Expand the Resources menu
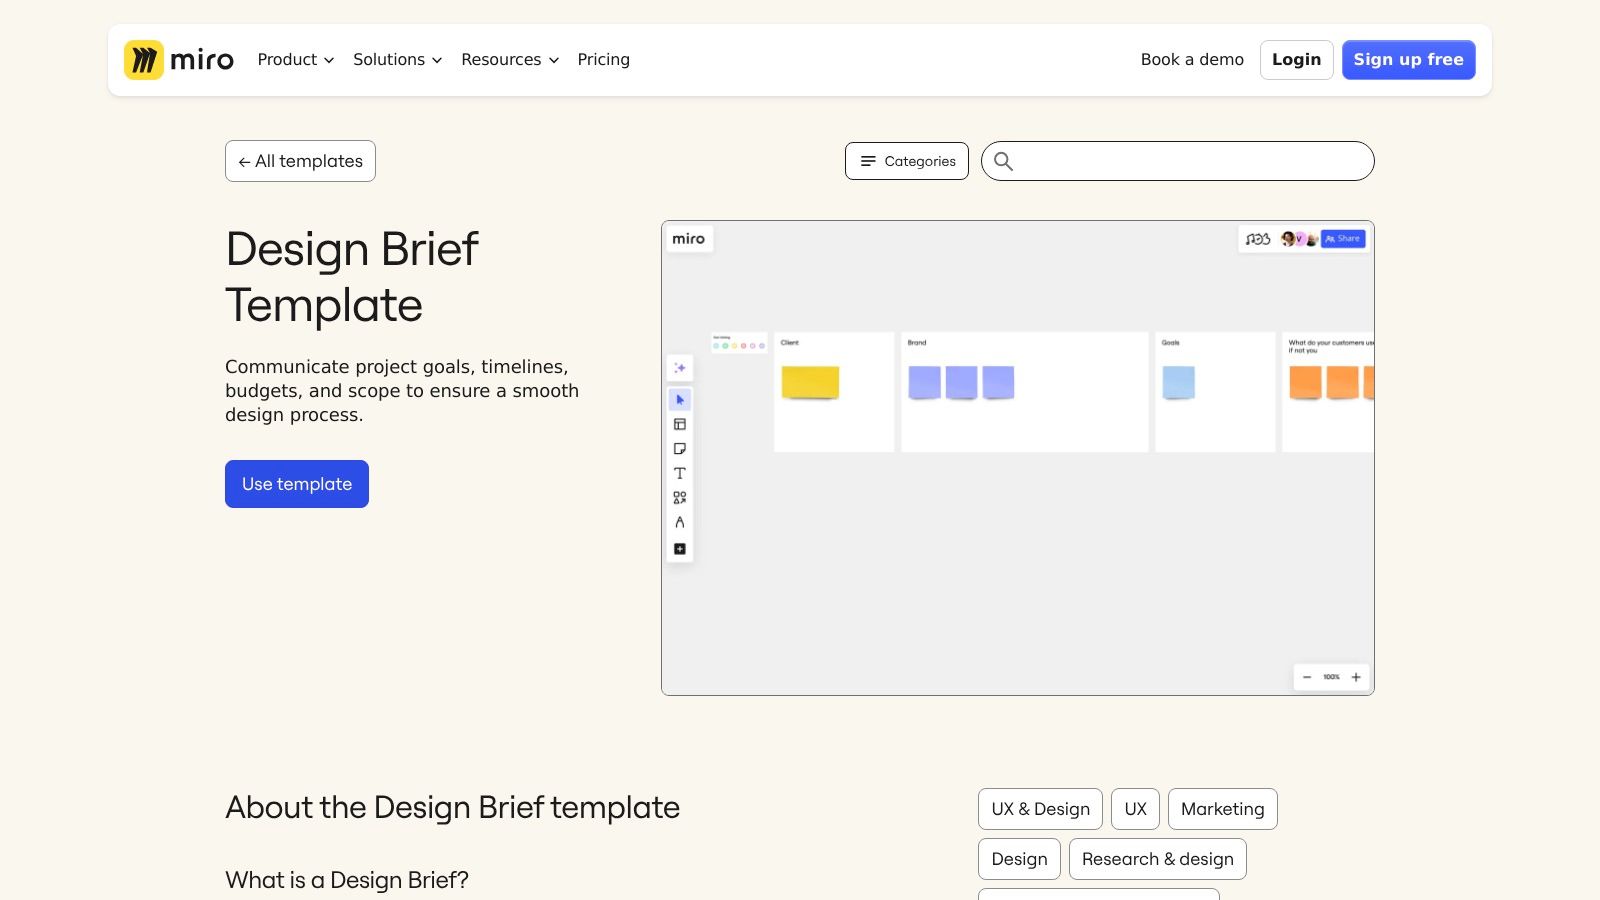 click(x=510, y=60)
